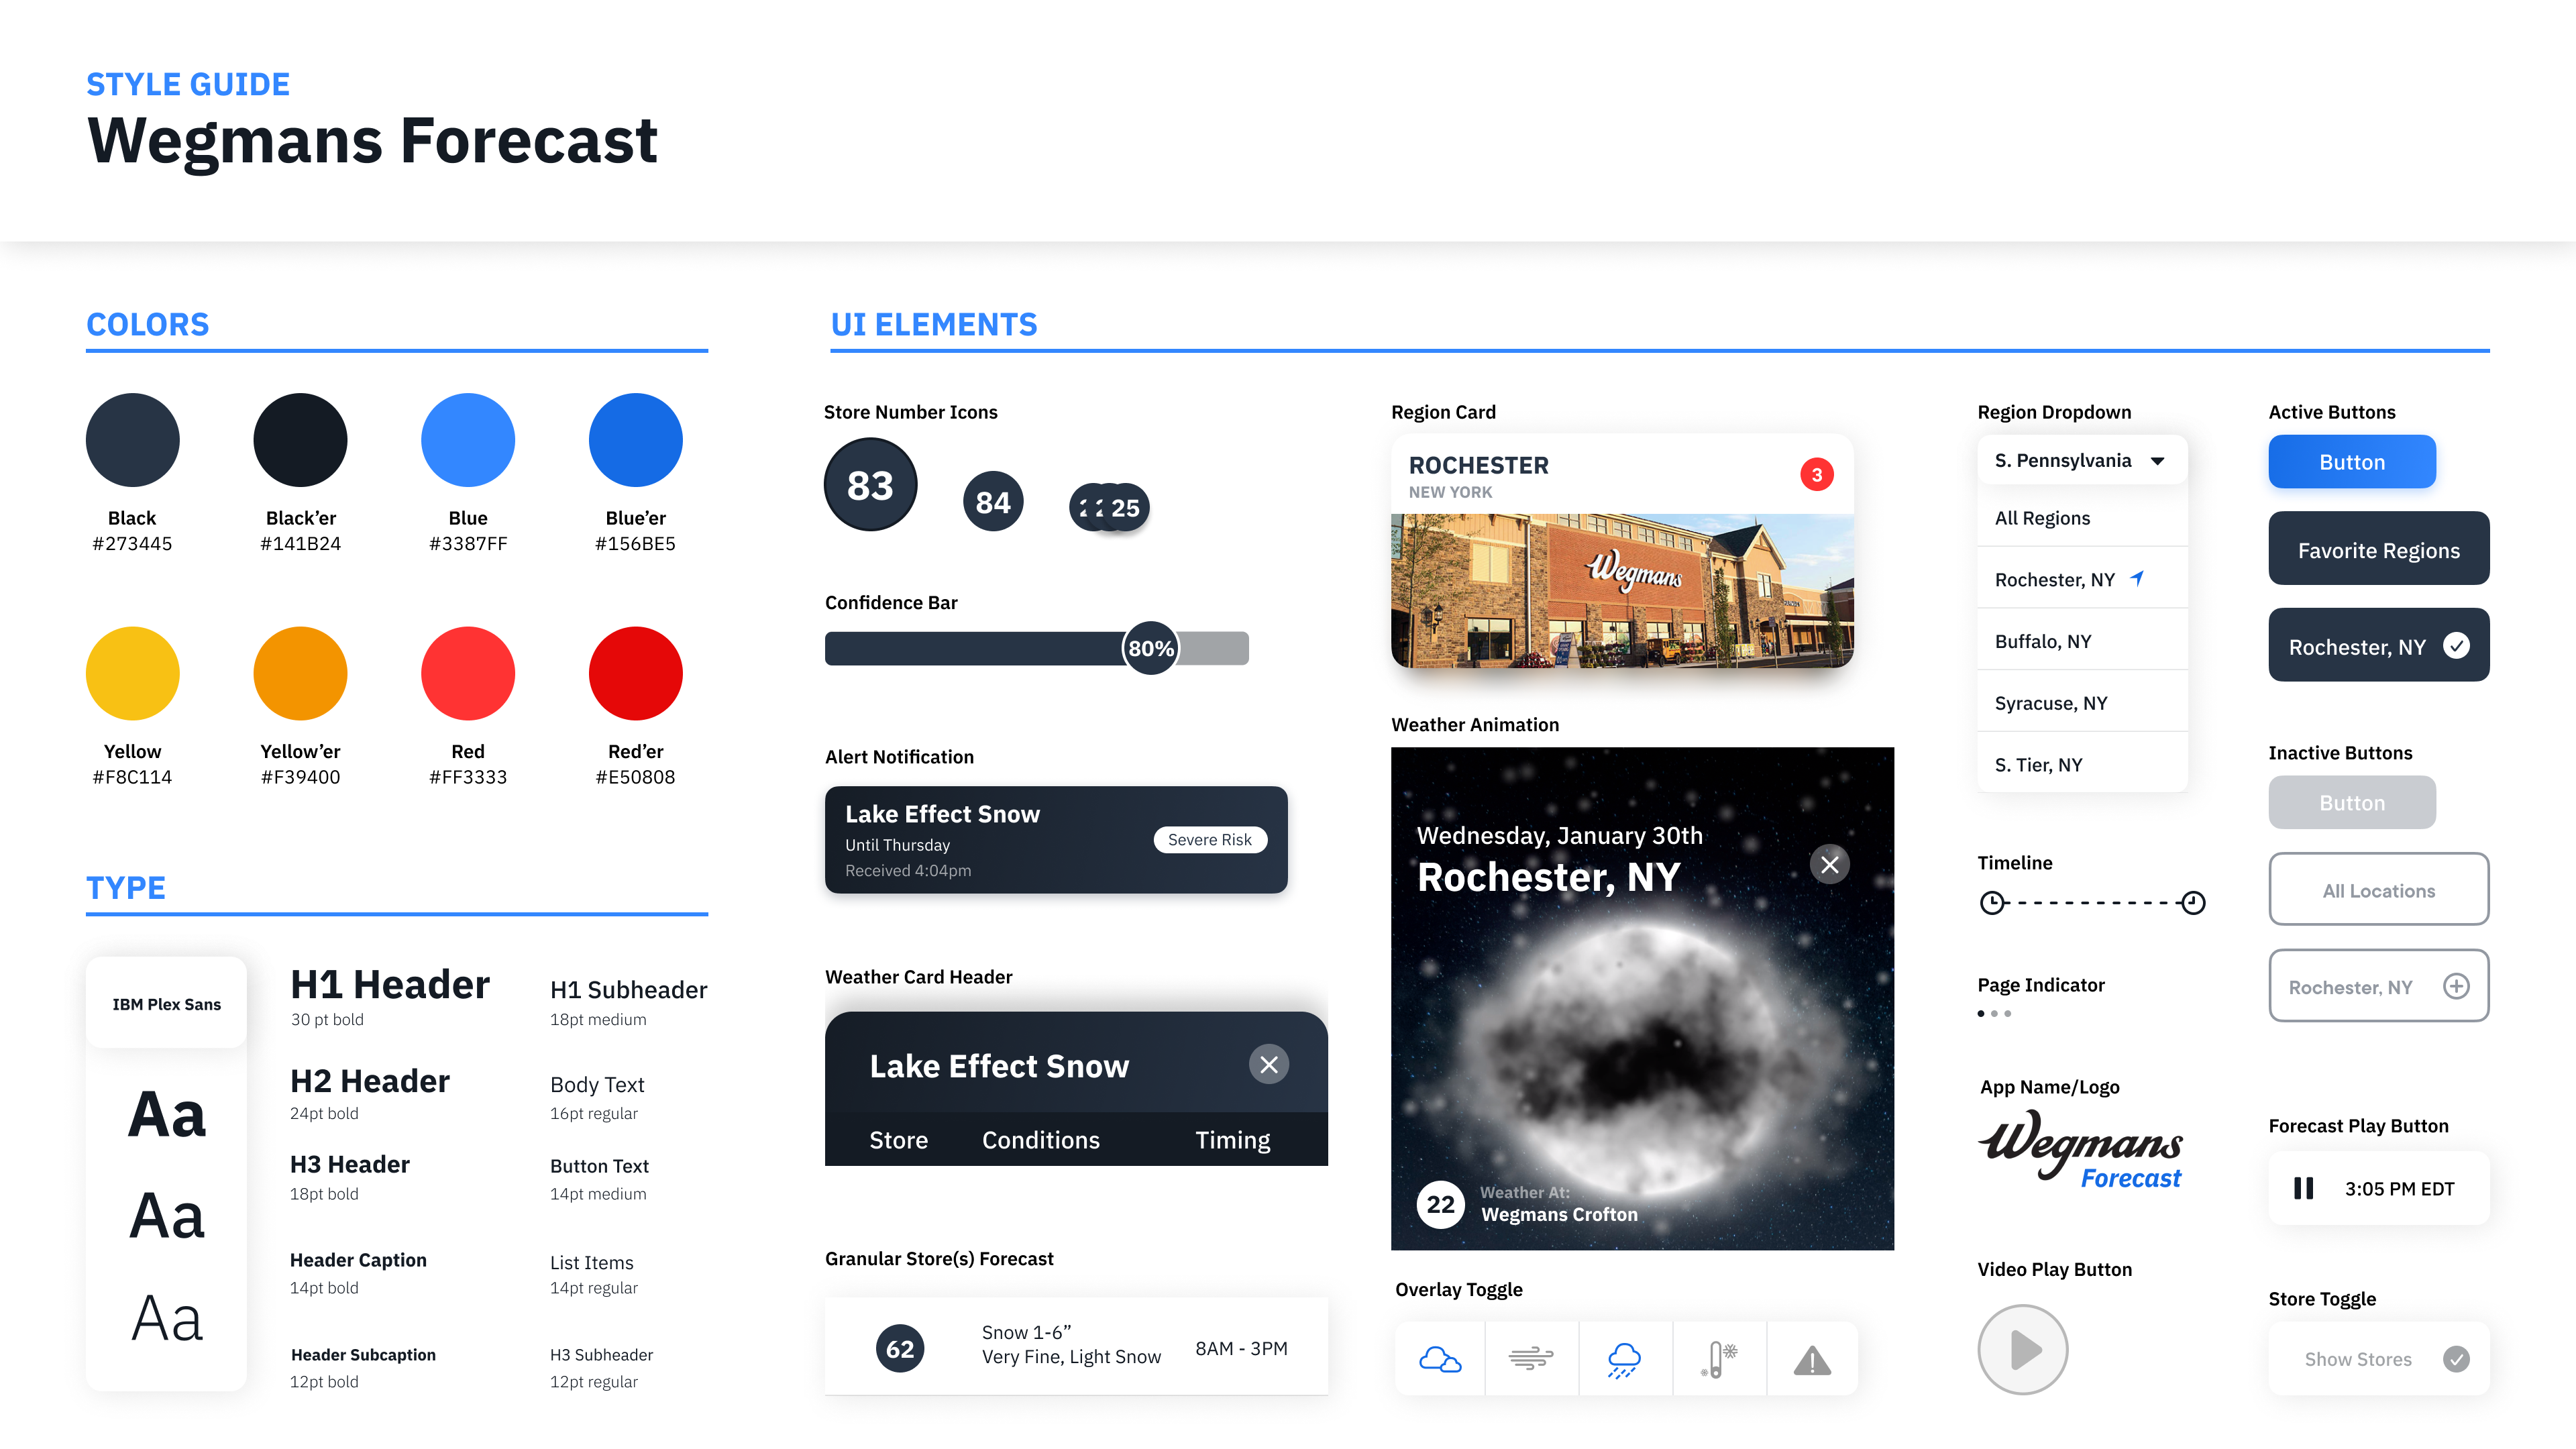Close the weather animation with X icon
This screenshot has height=1449, width=2576.
pos(1829,864)
